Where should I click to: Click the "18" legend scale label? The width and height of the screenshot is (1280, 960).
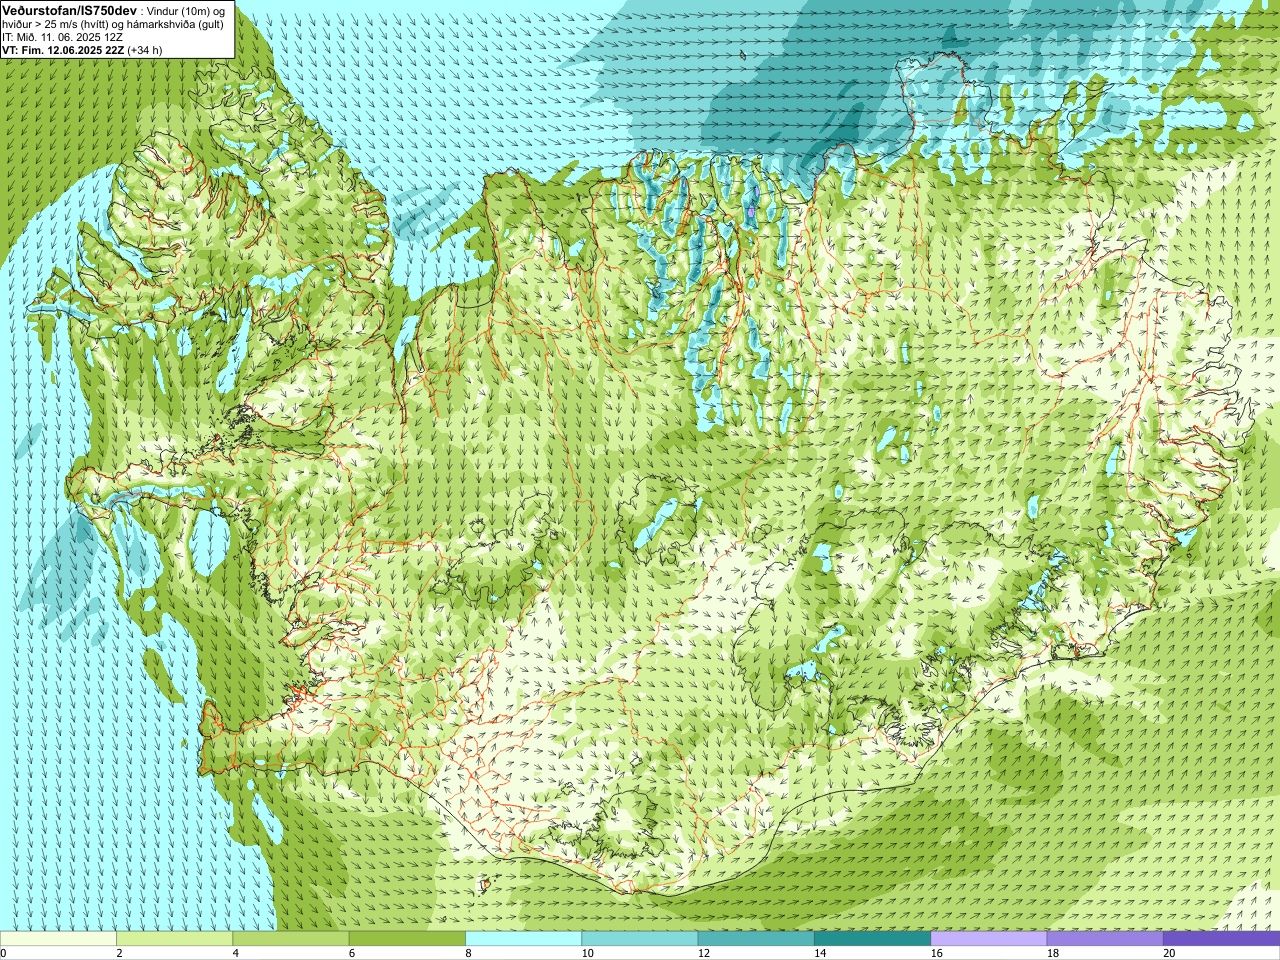click(x=1053, y=953)
